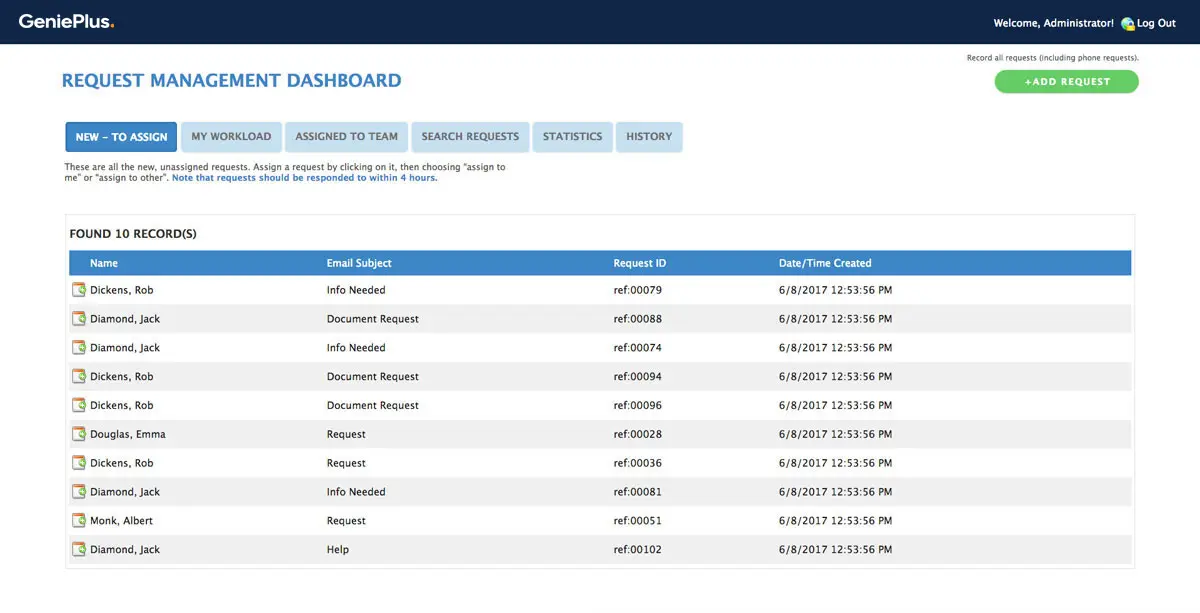The width and height of the screenshot is (1200, 613).
Task: Select the Monk, Albert name cell
Action: pyautogui.click(x=121, y=521)
